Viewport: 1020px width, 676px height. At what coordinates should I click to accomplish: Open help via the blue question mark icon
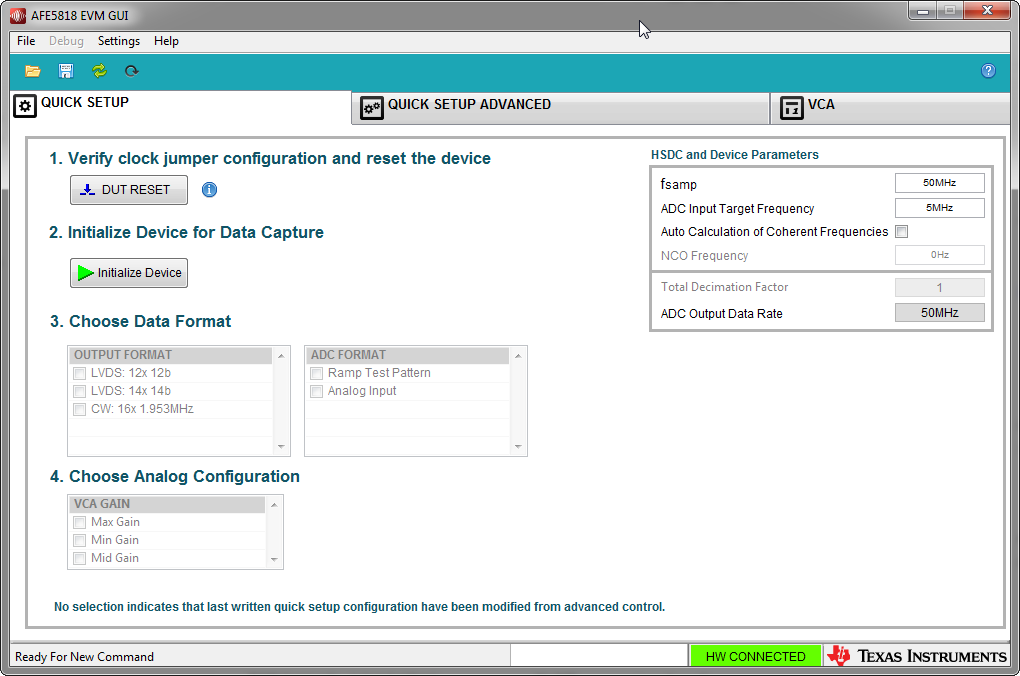(988, 71)
